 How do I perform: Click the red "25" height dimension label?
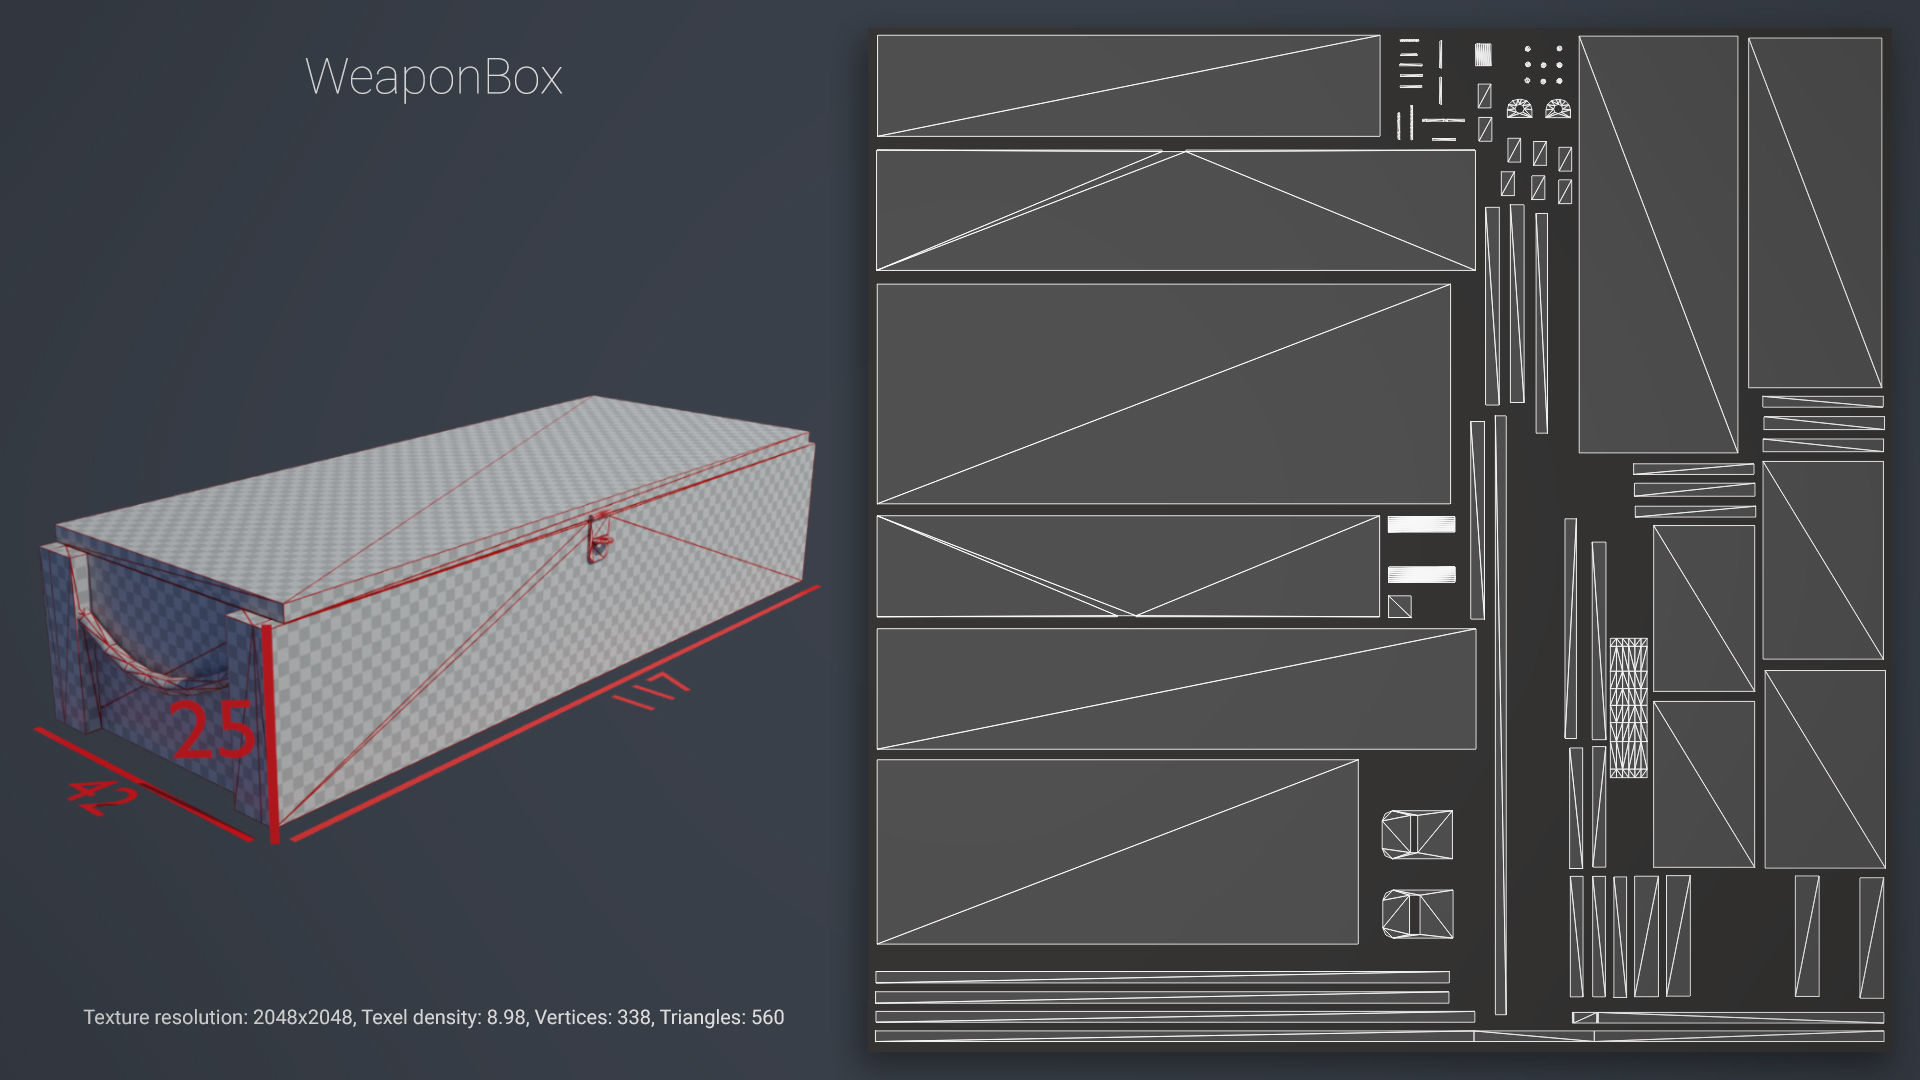213,731
